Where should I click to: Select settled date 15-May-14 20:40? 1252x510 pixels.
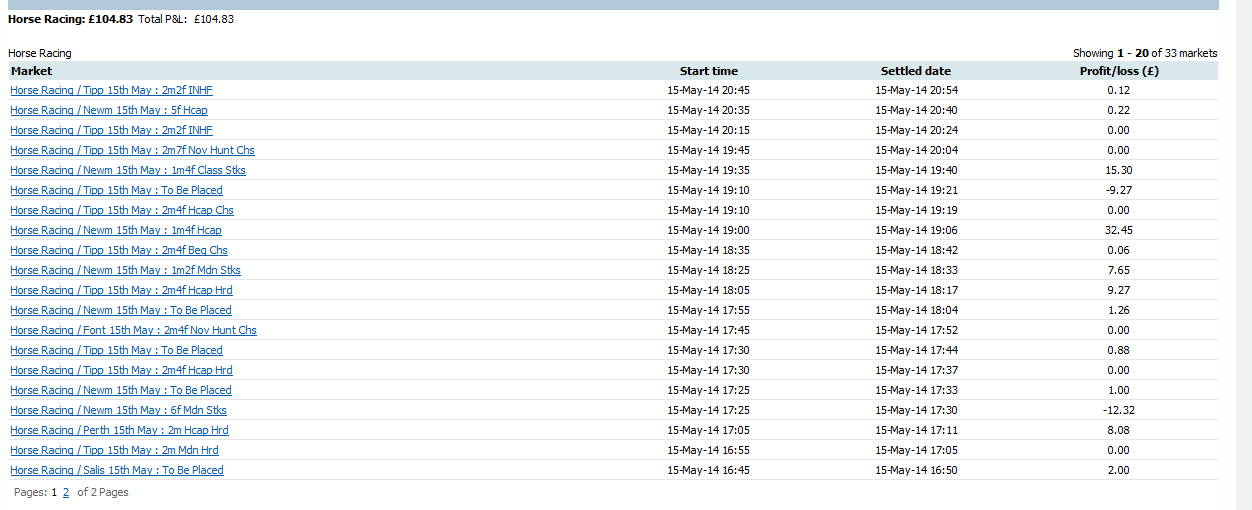click(x=916, y=110)
